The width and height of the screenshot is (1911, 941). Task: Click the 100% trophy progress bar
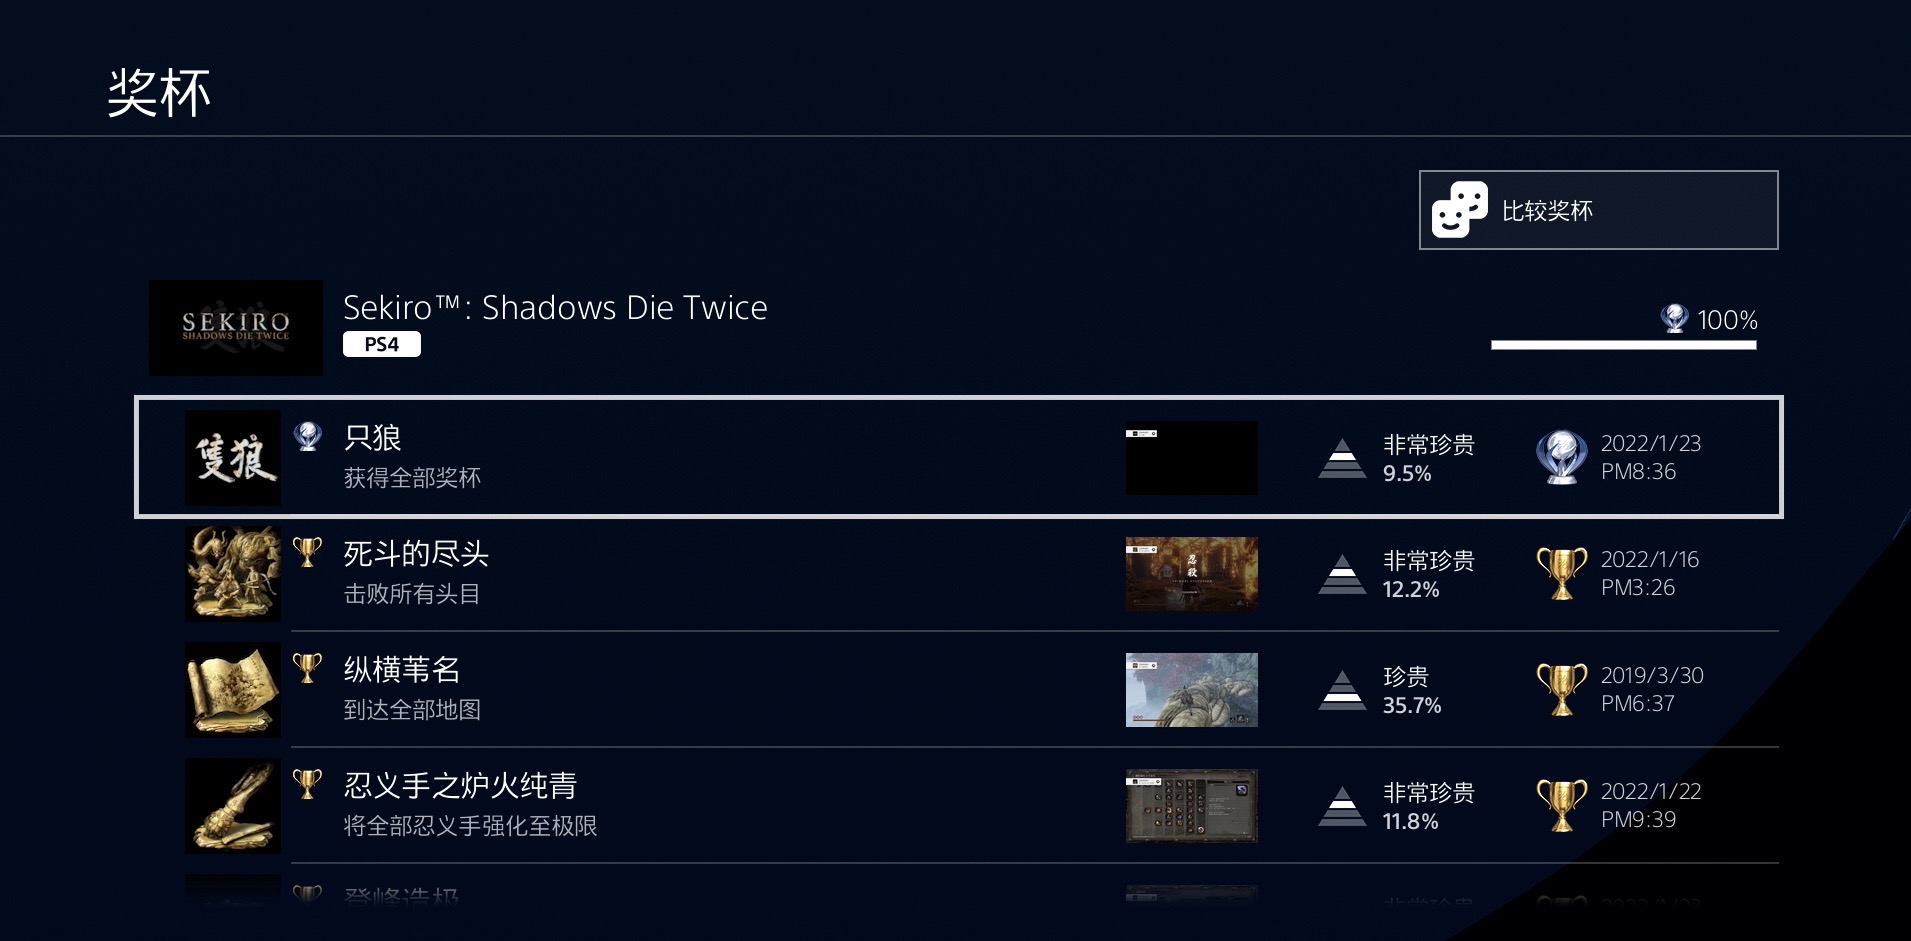pos(1623,345)
